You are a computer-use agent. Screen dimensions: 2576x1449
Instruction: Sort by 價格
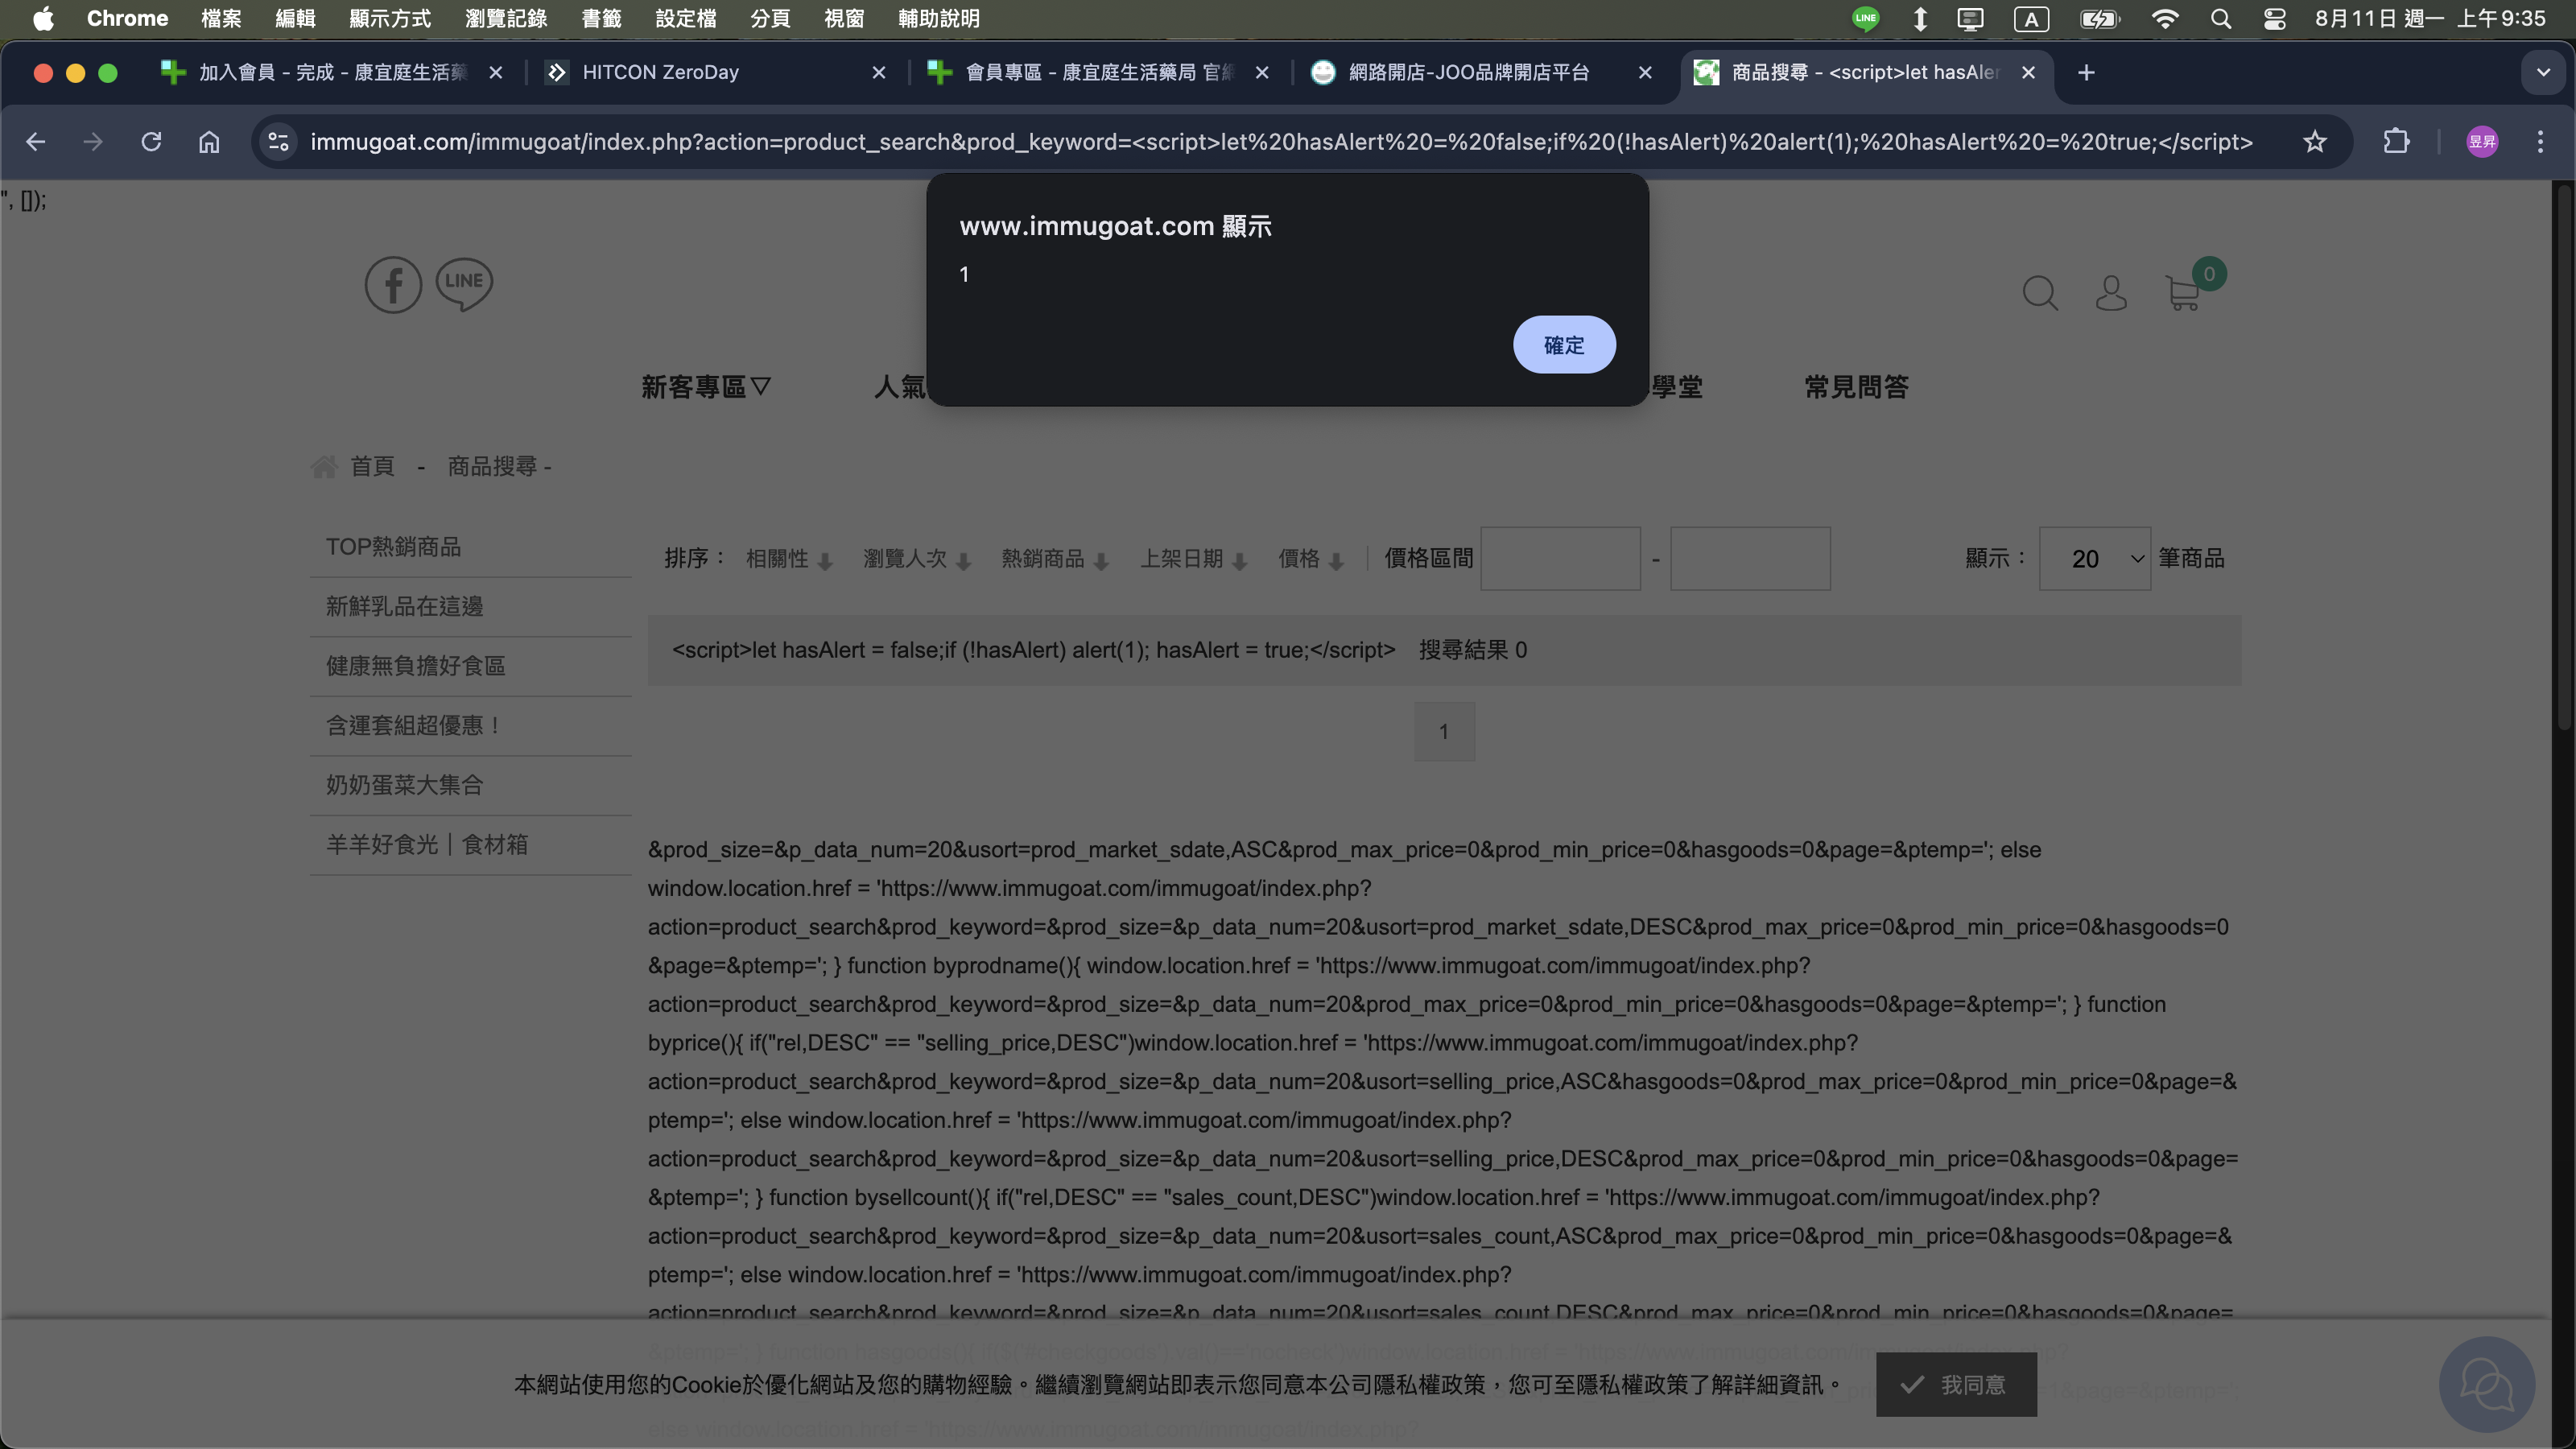[x=1311, y=559]
